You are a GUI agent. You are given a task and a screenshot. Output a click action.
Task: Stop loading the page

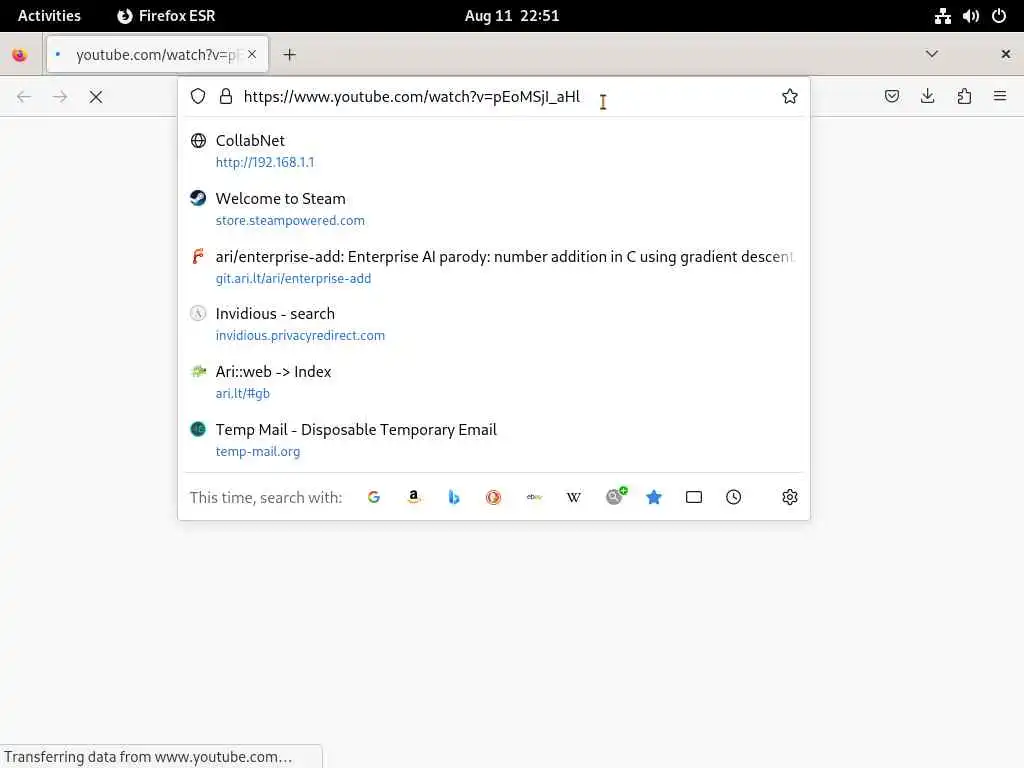pos(96,97)
